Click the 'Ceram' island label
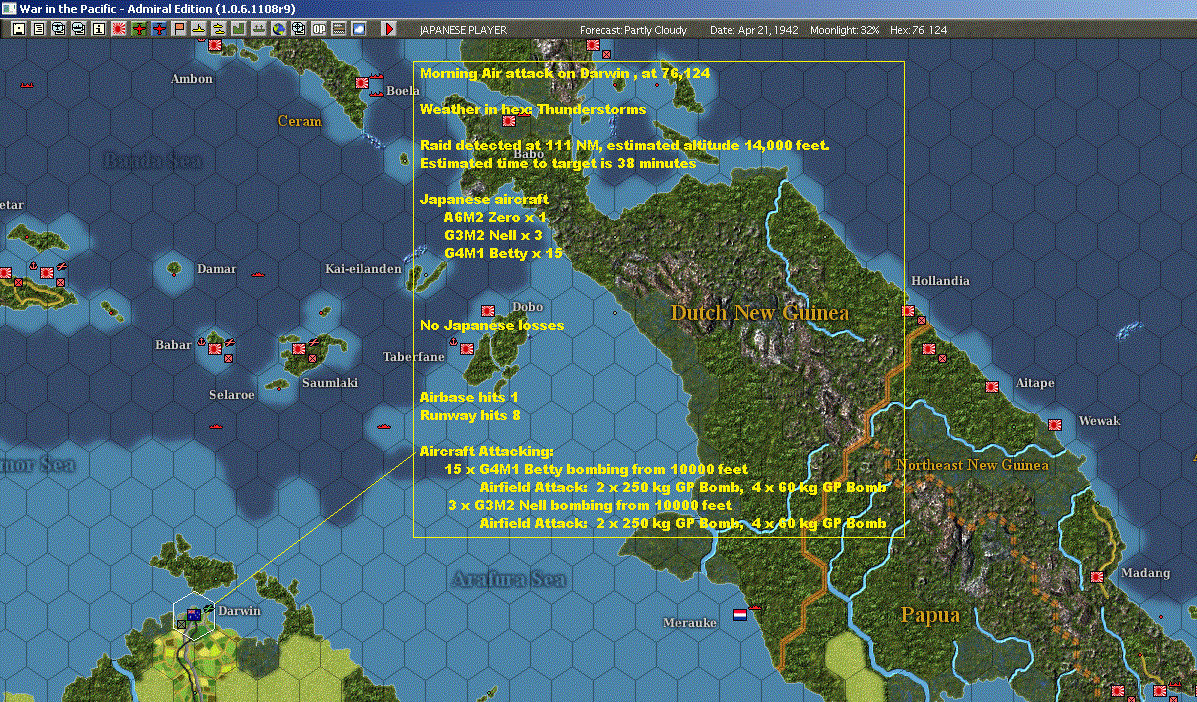The image size is (1197, 702). [299, 121]
